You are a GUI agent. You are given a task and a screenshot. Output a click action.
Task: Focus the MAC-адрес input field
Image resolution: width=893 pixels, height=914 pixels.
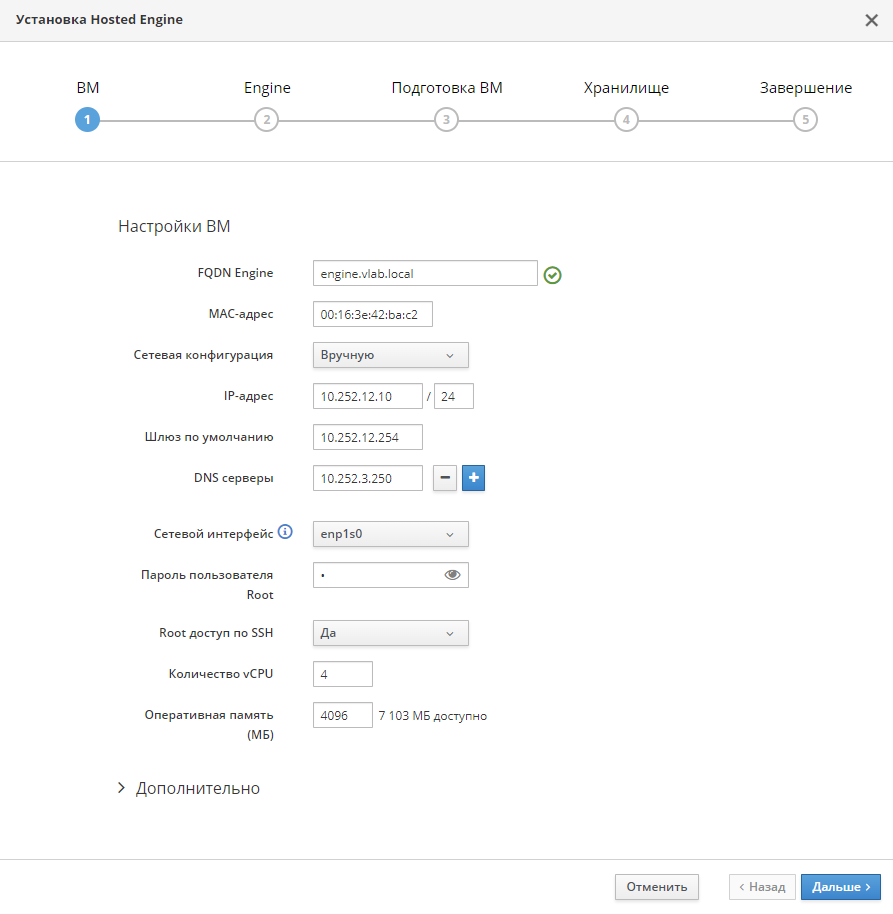(x=372, y=314)
